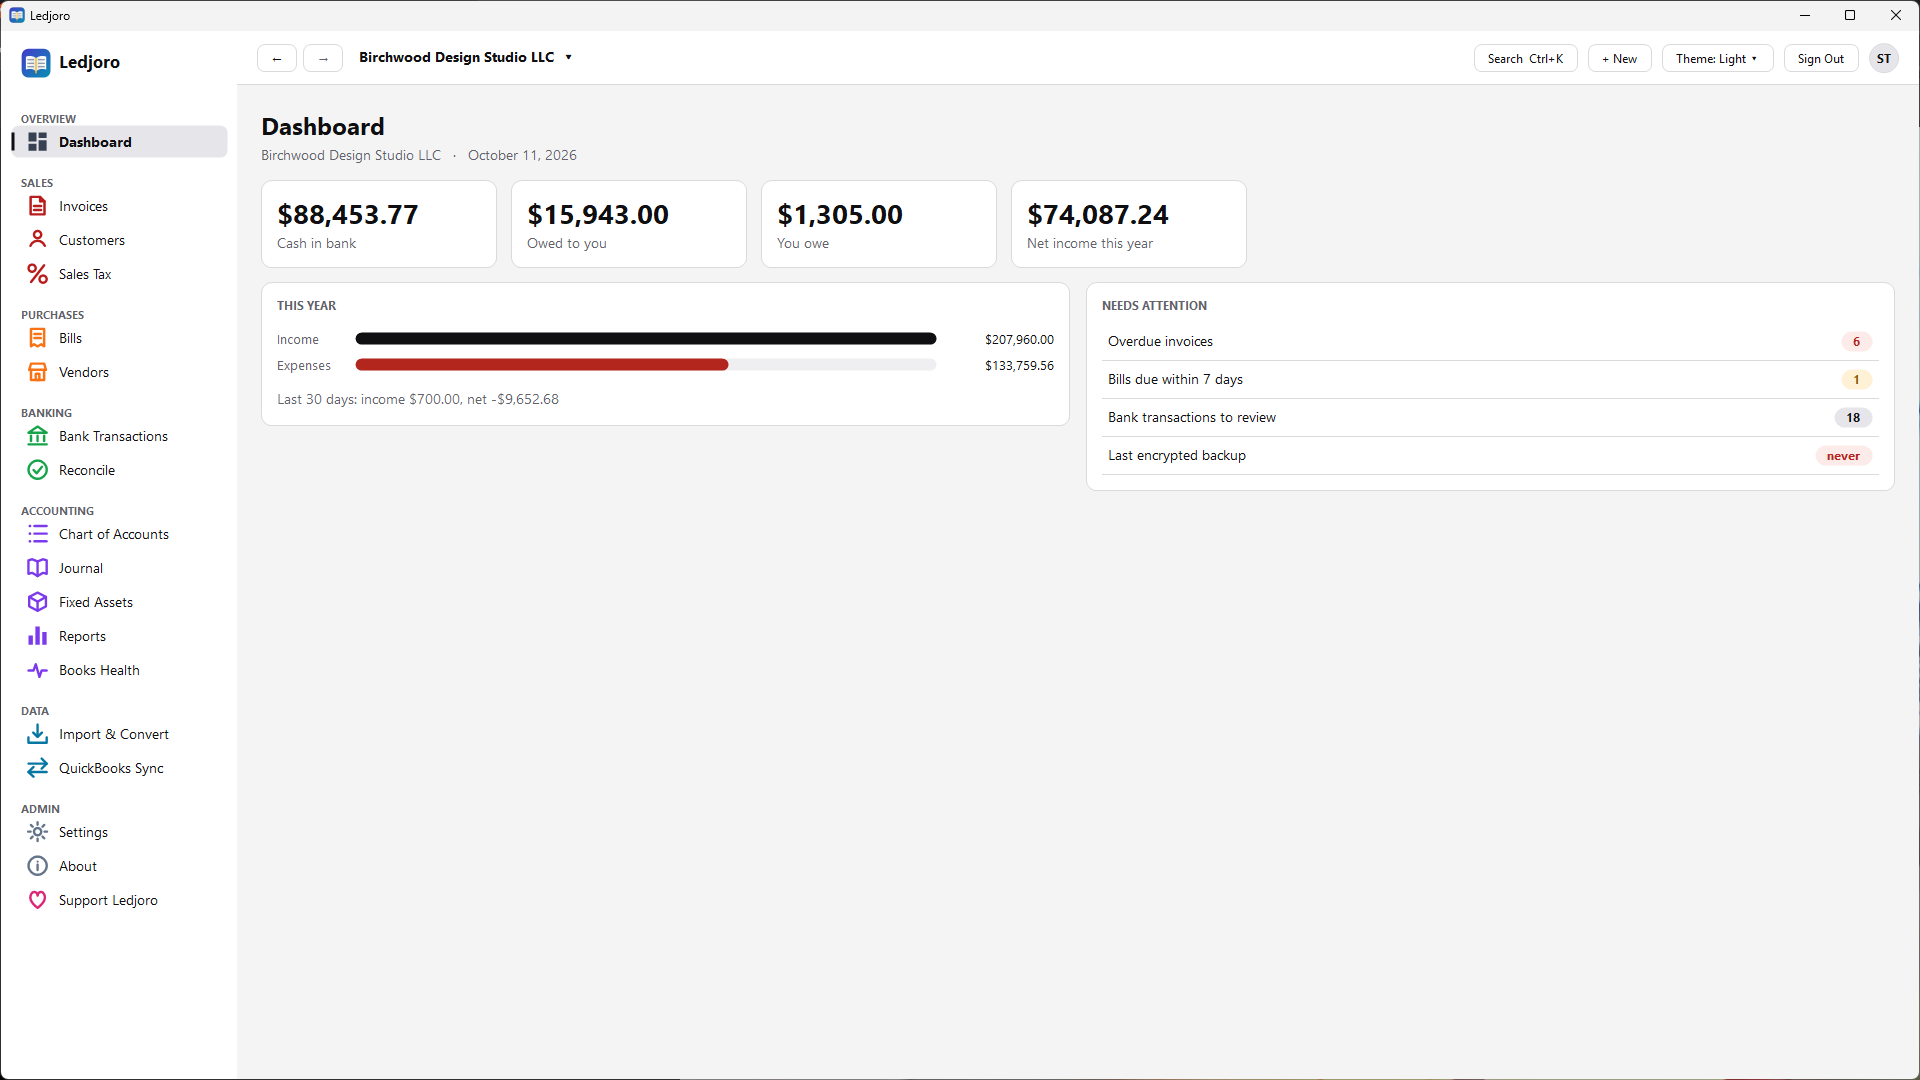The image size is (1920, 1080).
Task: Click the About info icon
Action: tap(37, 866)
